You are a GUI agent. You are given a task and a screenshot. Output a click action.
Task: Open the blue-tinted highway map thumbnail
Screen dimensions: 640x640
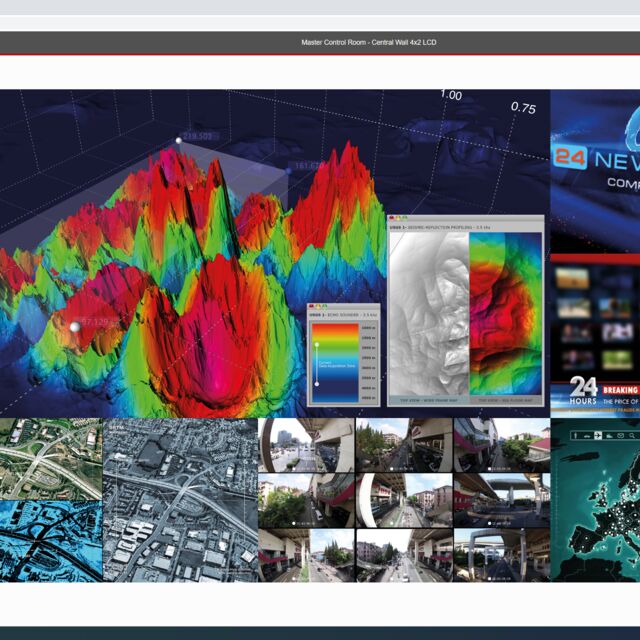50,540
